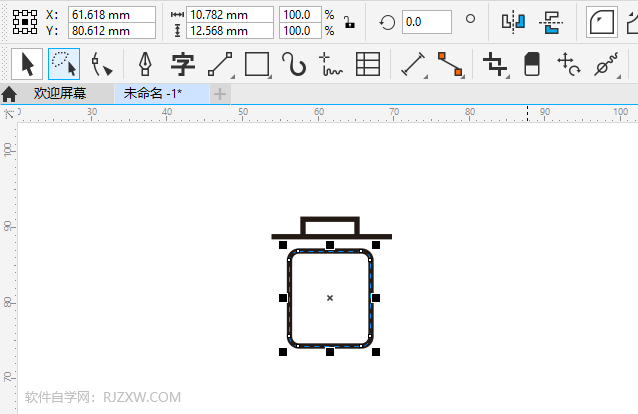Screen dimensions: 638x414
Task: Select the Table tool
Action: 368,64
